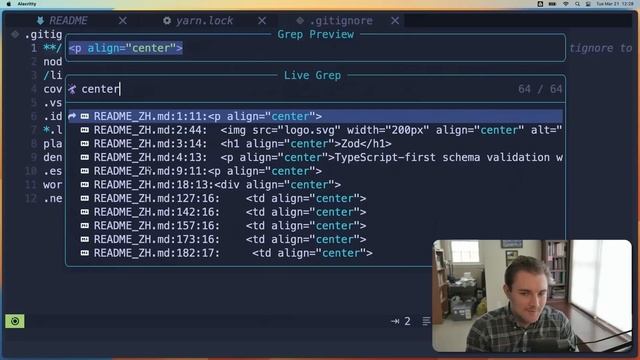Open Spotlight search from the menu bar

[x=577, y=4]
